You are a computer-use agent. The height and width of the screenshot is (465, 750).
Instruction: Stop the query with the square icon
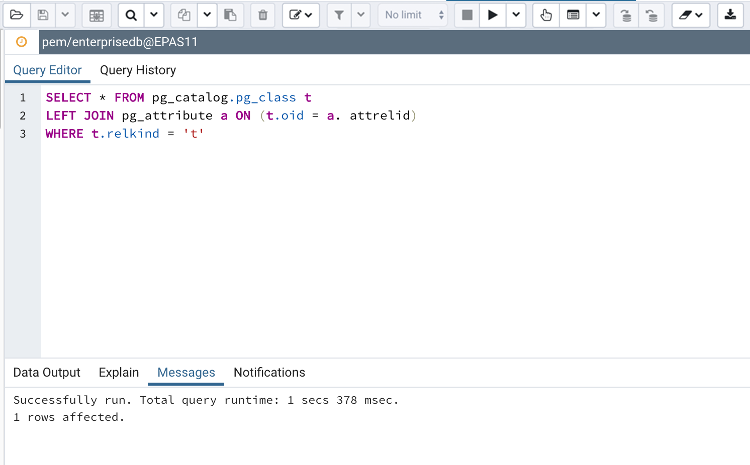pyautogui.click(x=467, y=15)
